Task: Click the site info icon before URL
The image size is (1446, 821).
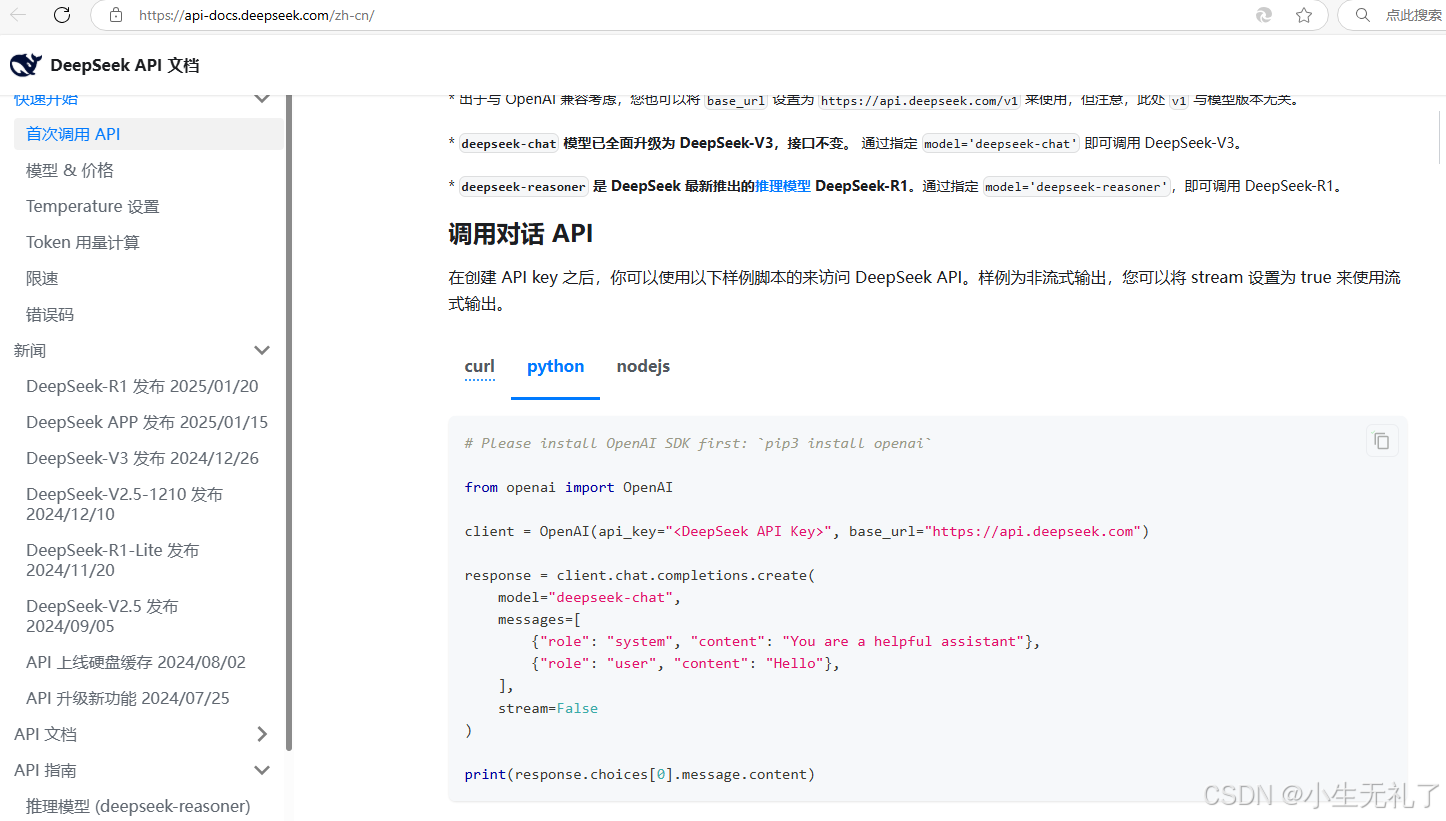Action: (115, 15)
